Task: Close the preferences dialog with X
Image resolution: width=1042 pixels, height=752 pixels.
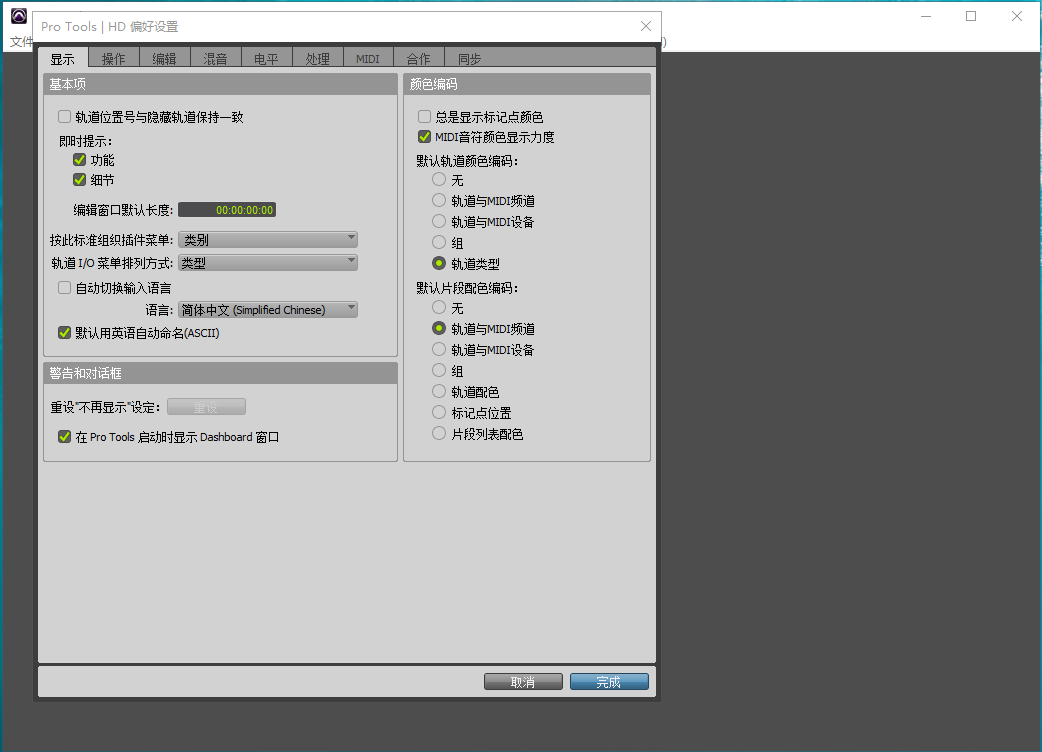Action: click(x=646, y=26)
